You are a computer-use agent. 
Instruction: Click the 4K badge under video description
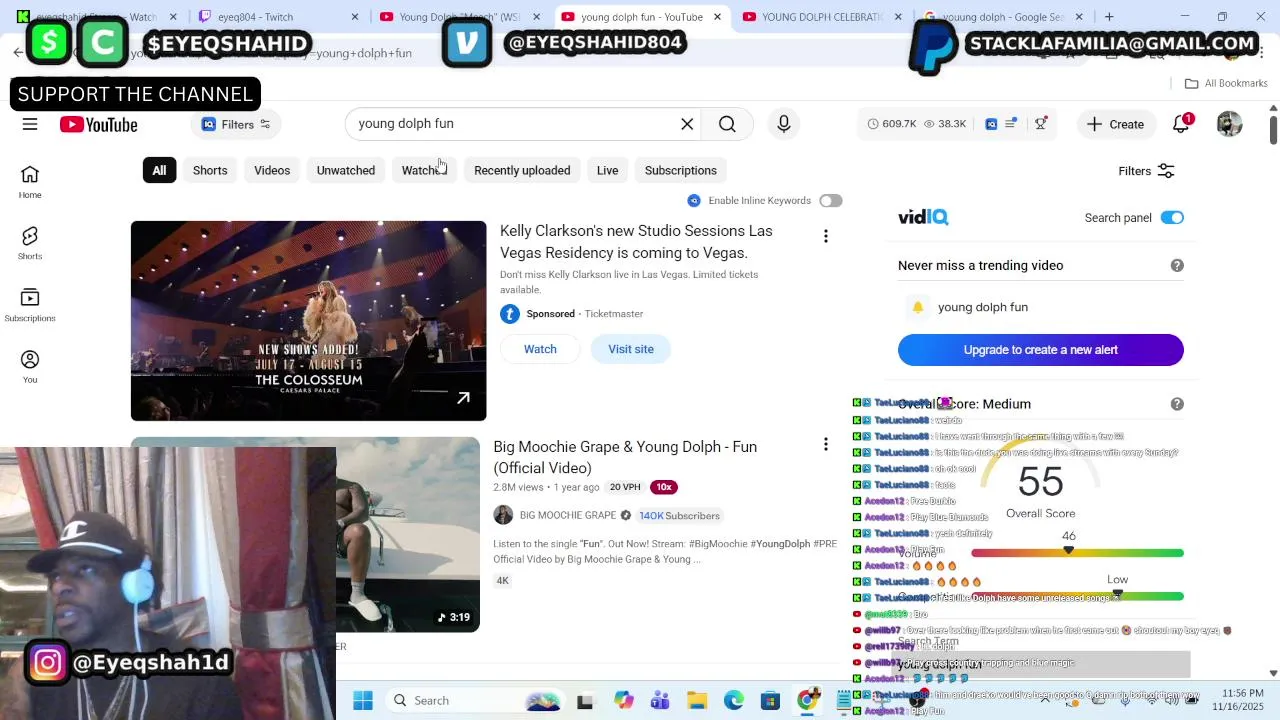coord(503,581)
